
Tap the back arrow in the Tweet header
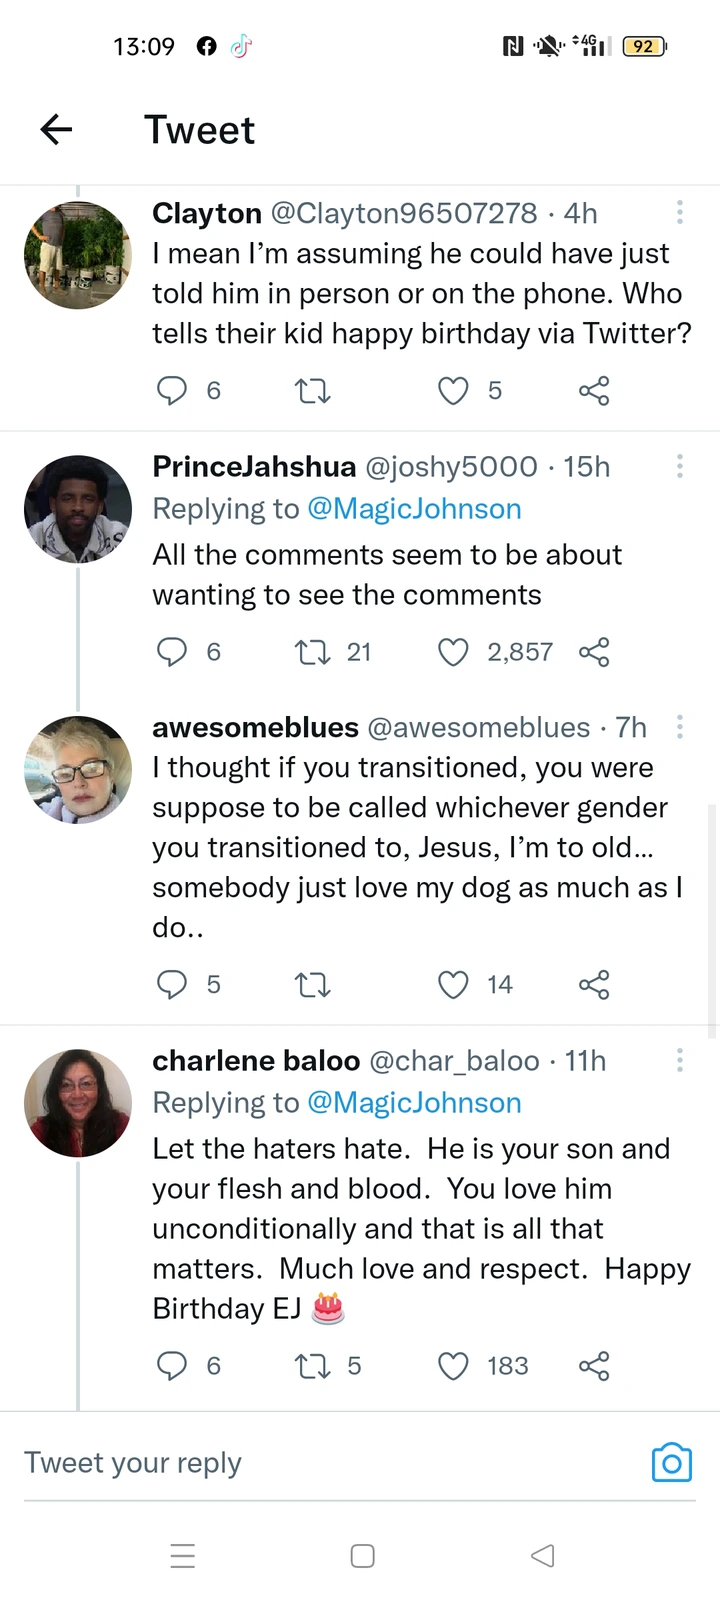point(57,129)
